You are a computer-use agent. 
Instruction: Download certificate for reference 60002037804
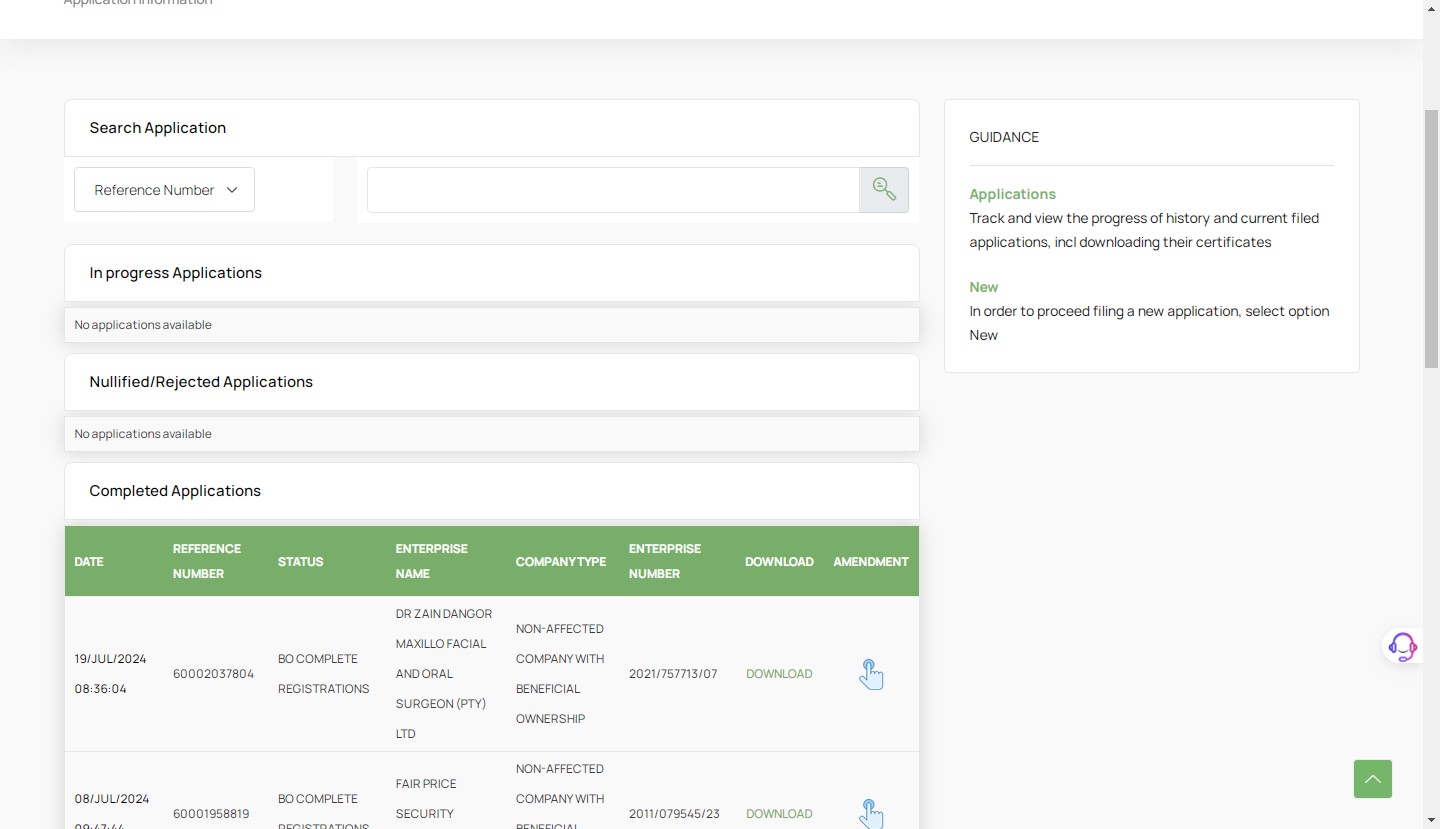point(779,674)
